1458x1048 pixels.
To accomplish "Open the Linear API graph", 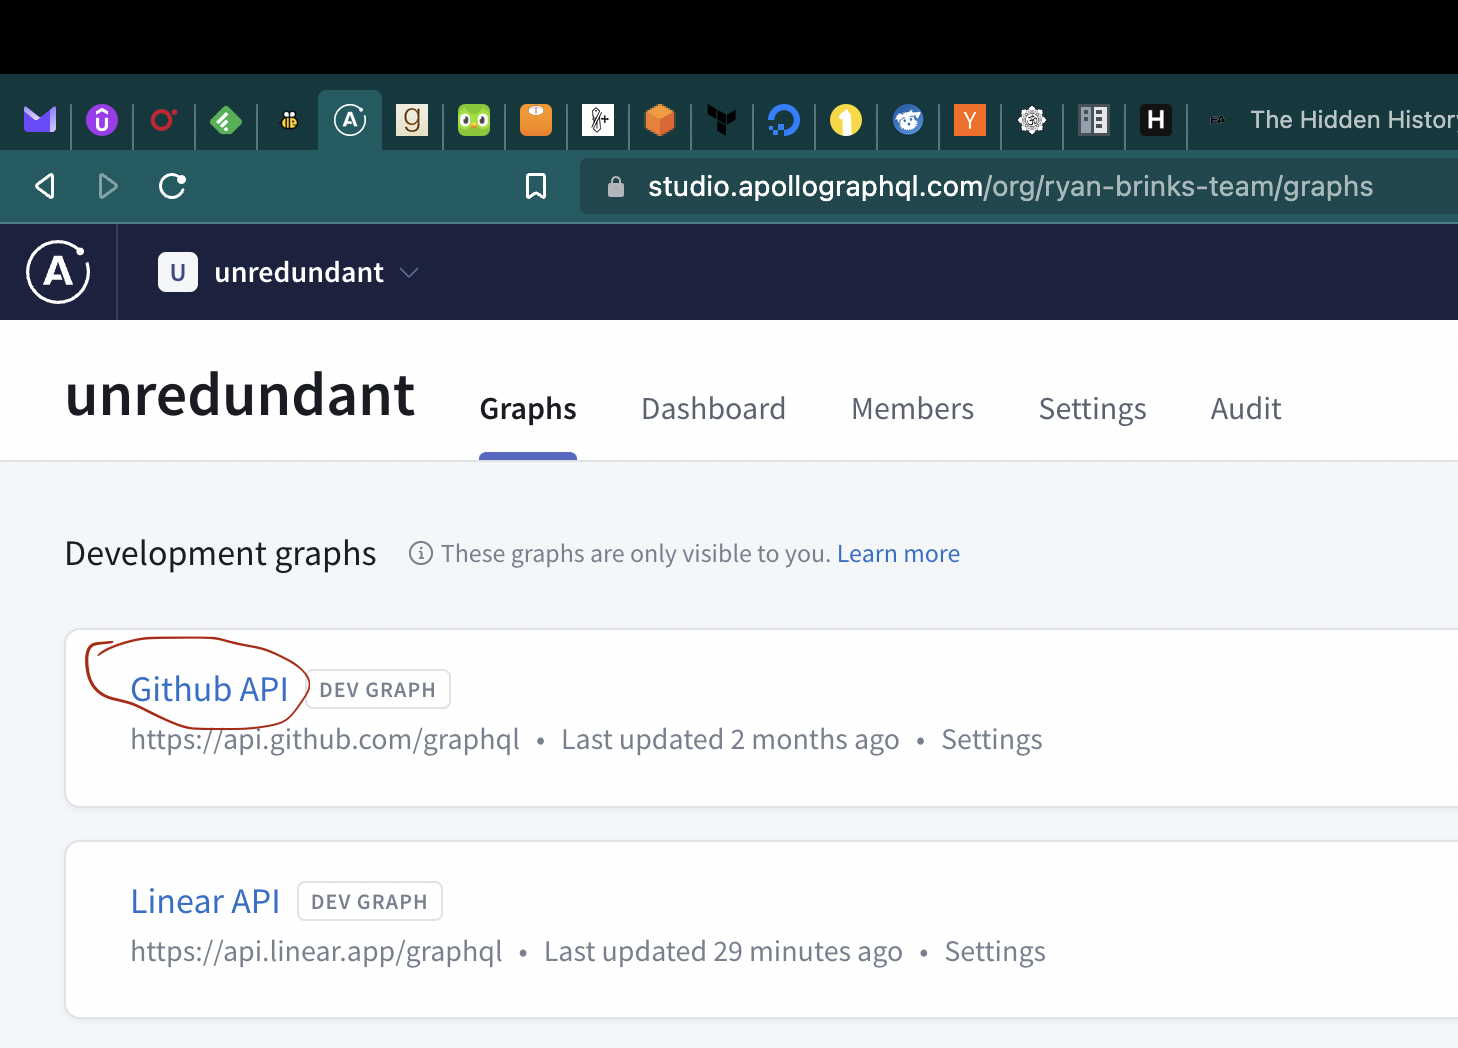I will click(205, 901).
